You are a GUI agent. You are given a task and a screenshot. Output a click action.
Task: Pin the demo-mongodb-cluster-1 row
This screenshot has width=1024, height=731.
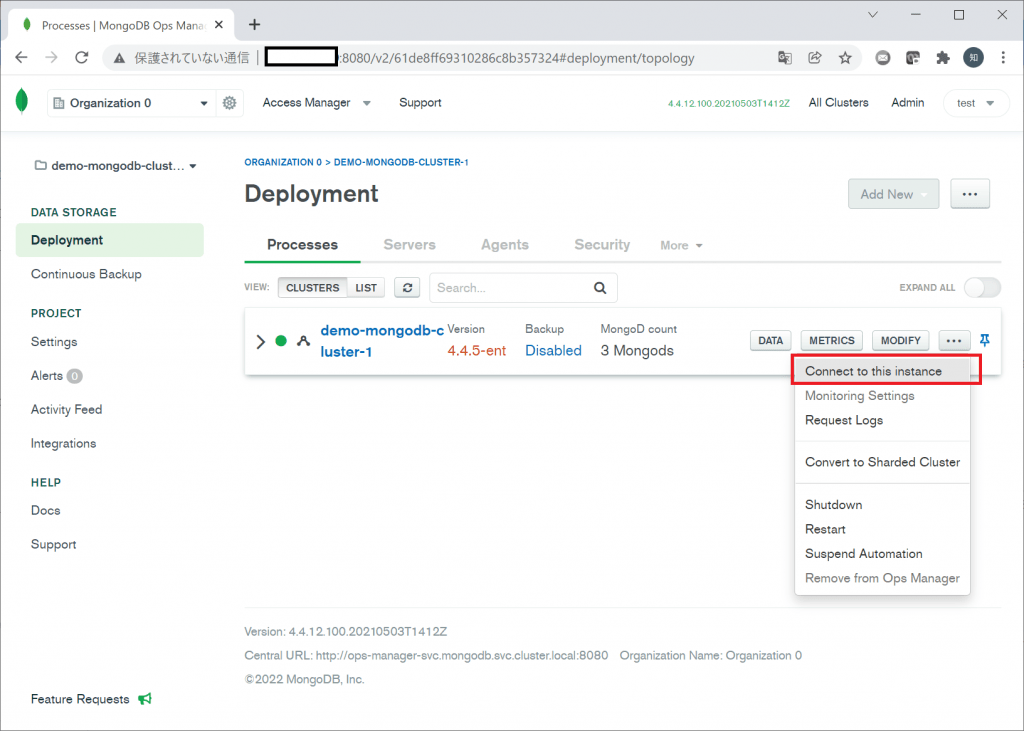[x=984, y=340]
